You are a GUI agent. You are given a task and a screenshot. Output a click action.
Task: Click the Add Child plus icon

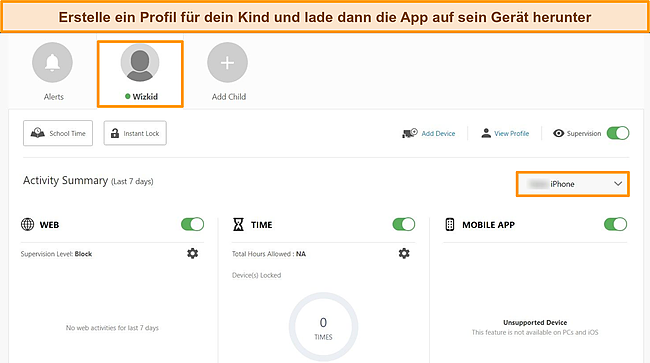click(228, 63)
